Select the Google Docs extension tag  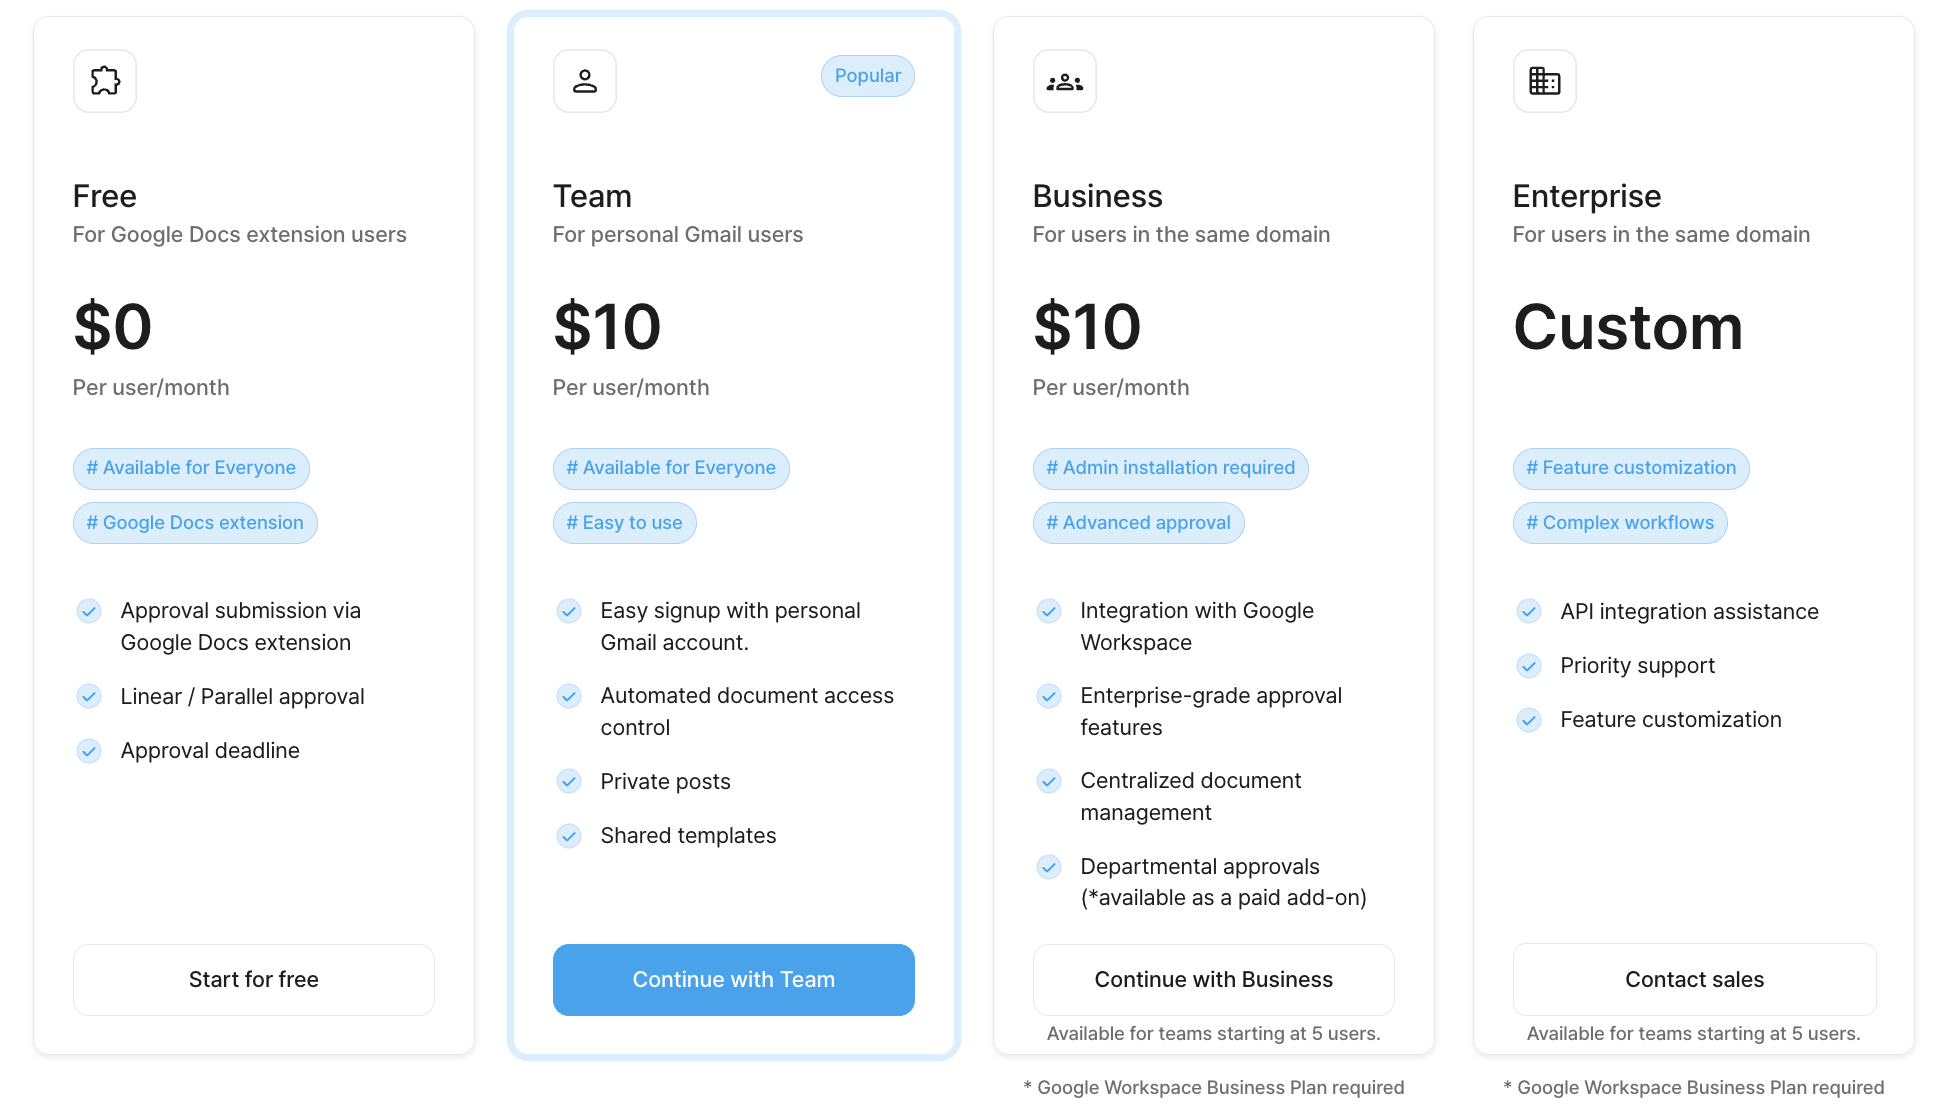(195, 523)
